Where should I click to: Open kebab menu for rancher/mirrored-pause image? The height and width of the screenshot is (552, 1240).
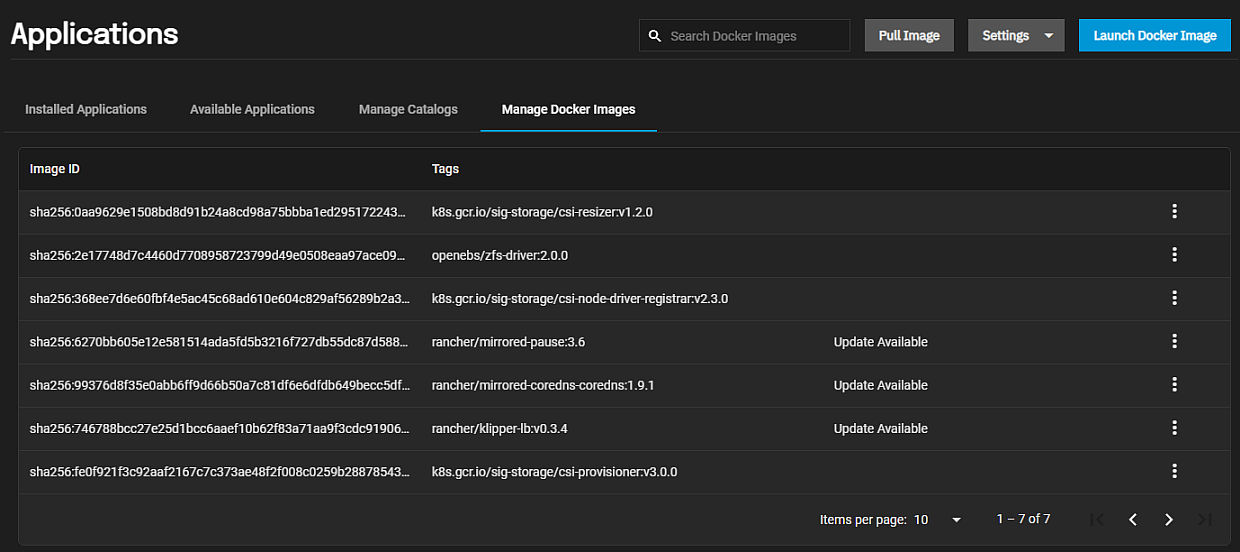coord(1174,342)
